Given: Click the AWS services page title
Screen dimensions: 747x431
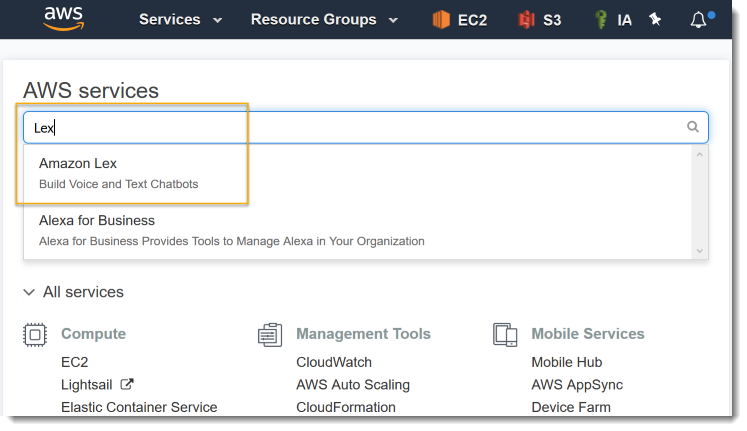Looking at the screenshot, I should point(91,90).
